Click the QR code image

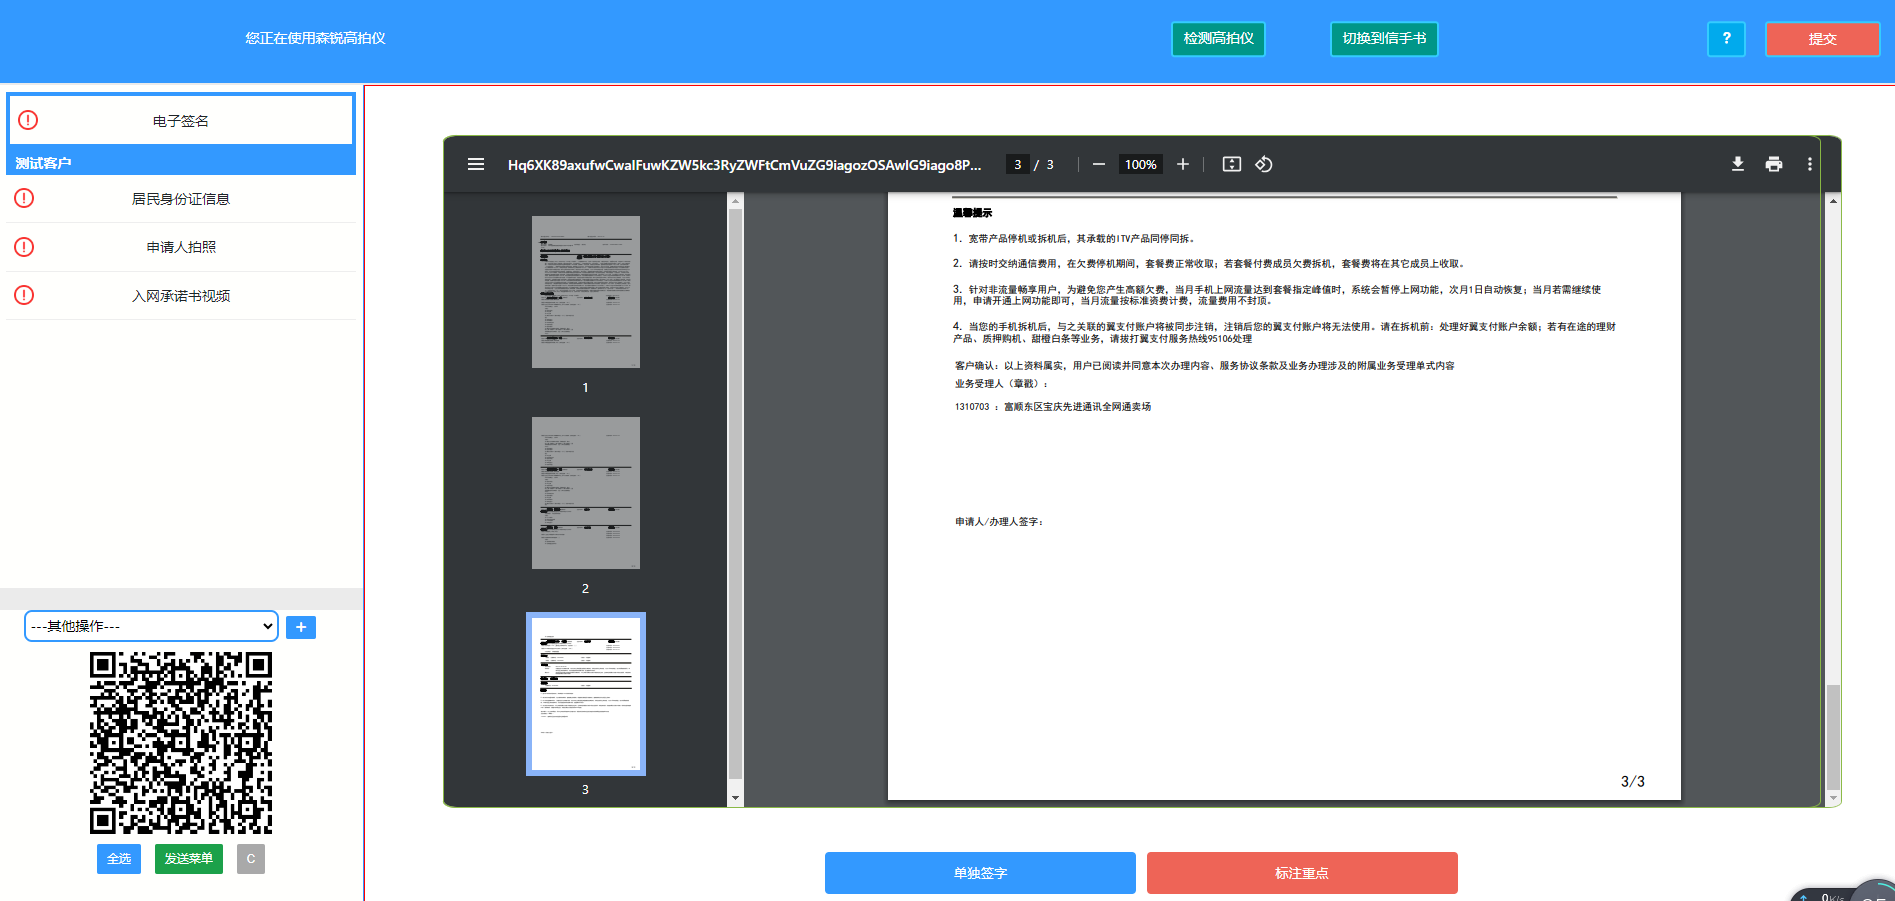[x=181, y=743]
